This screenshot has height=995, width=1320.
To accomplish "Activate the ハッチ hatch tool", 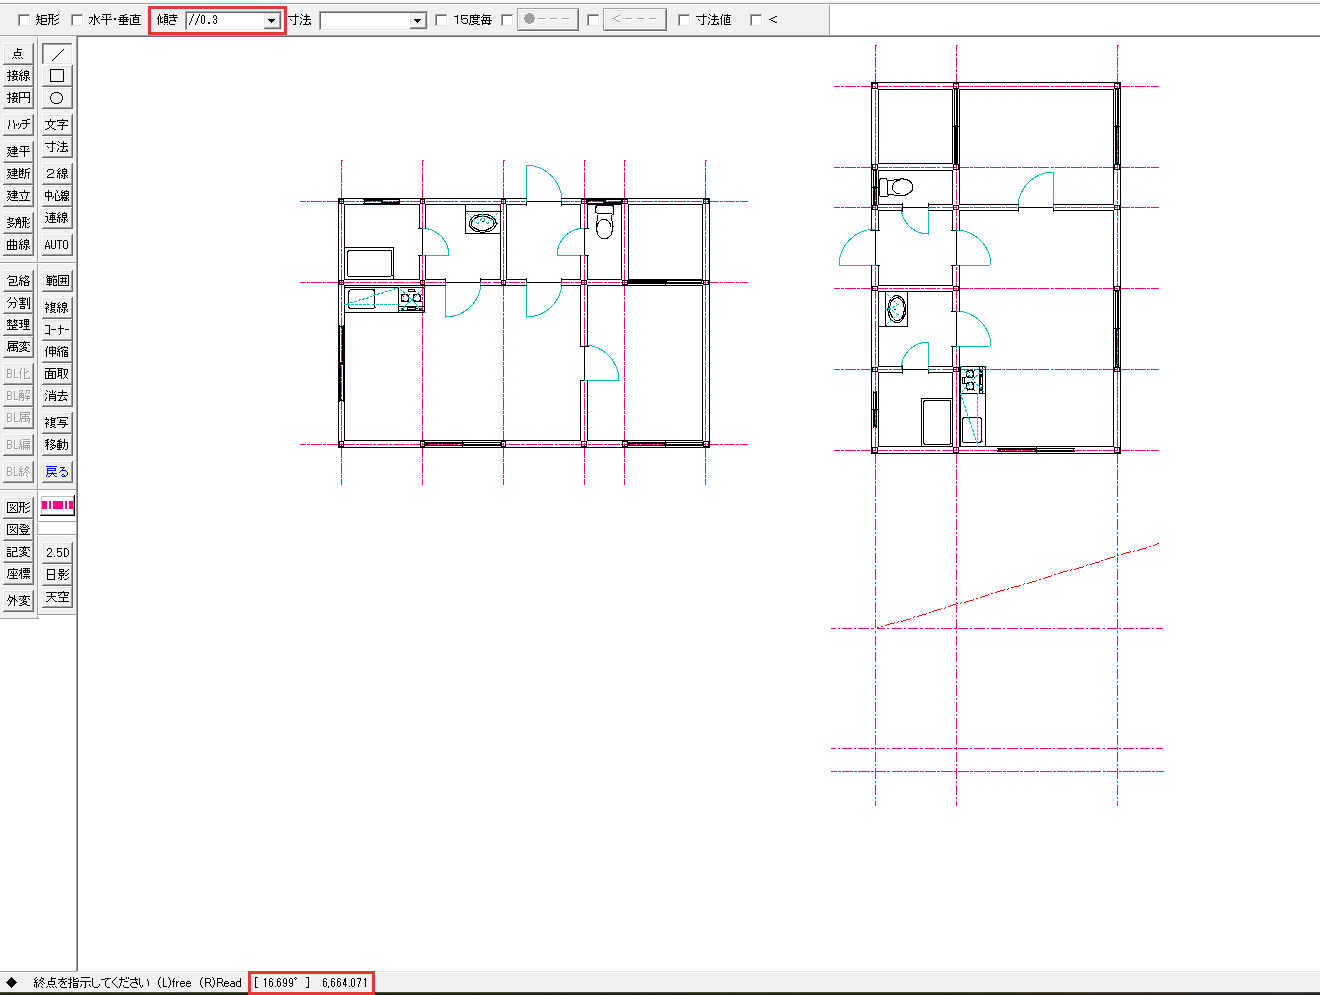I will [19, 125].
